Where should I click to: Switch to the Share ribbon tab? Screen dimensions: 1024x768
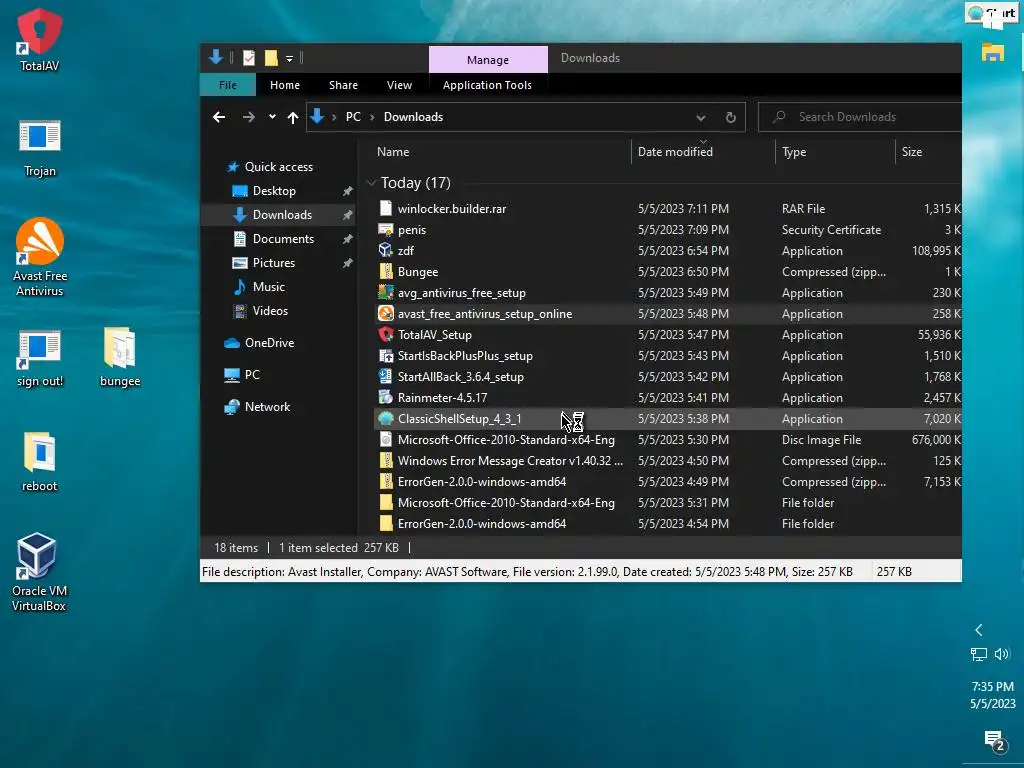click(x=344, y=85)
